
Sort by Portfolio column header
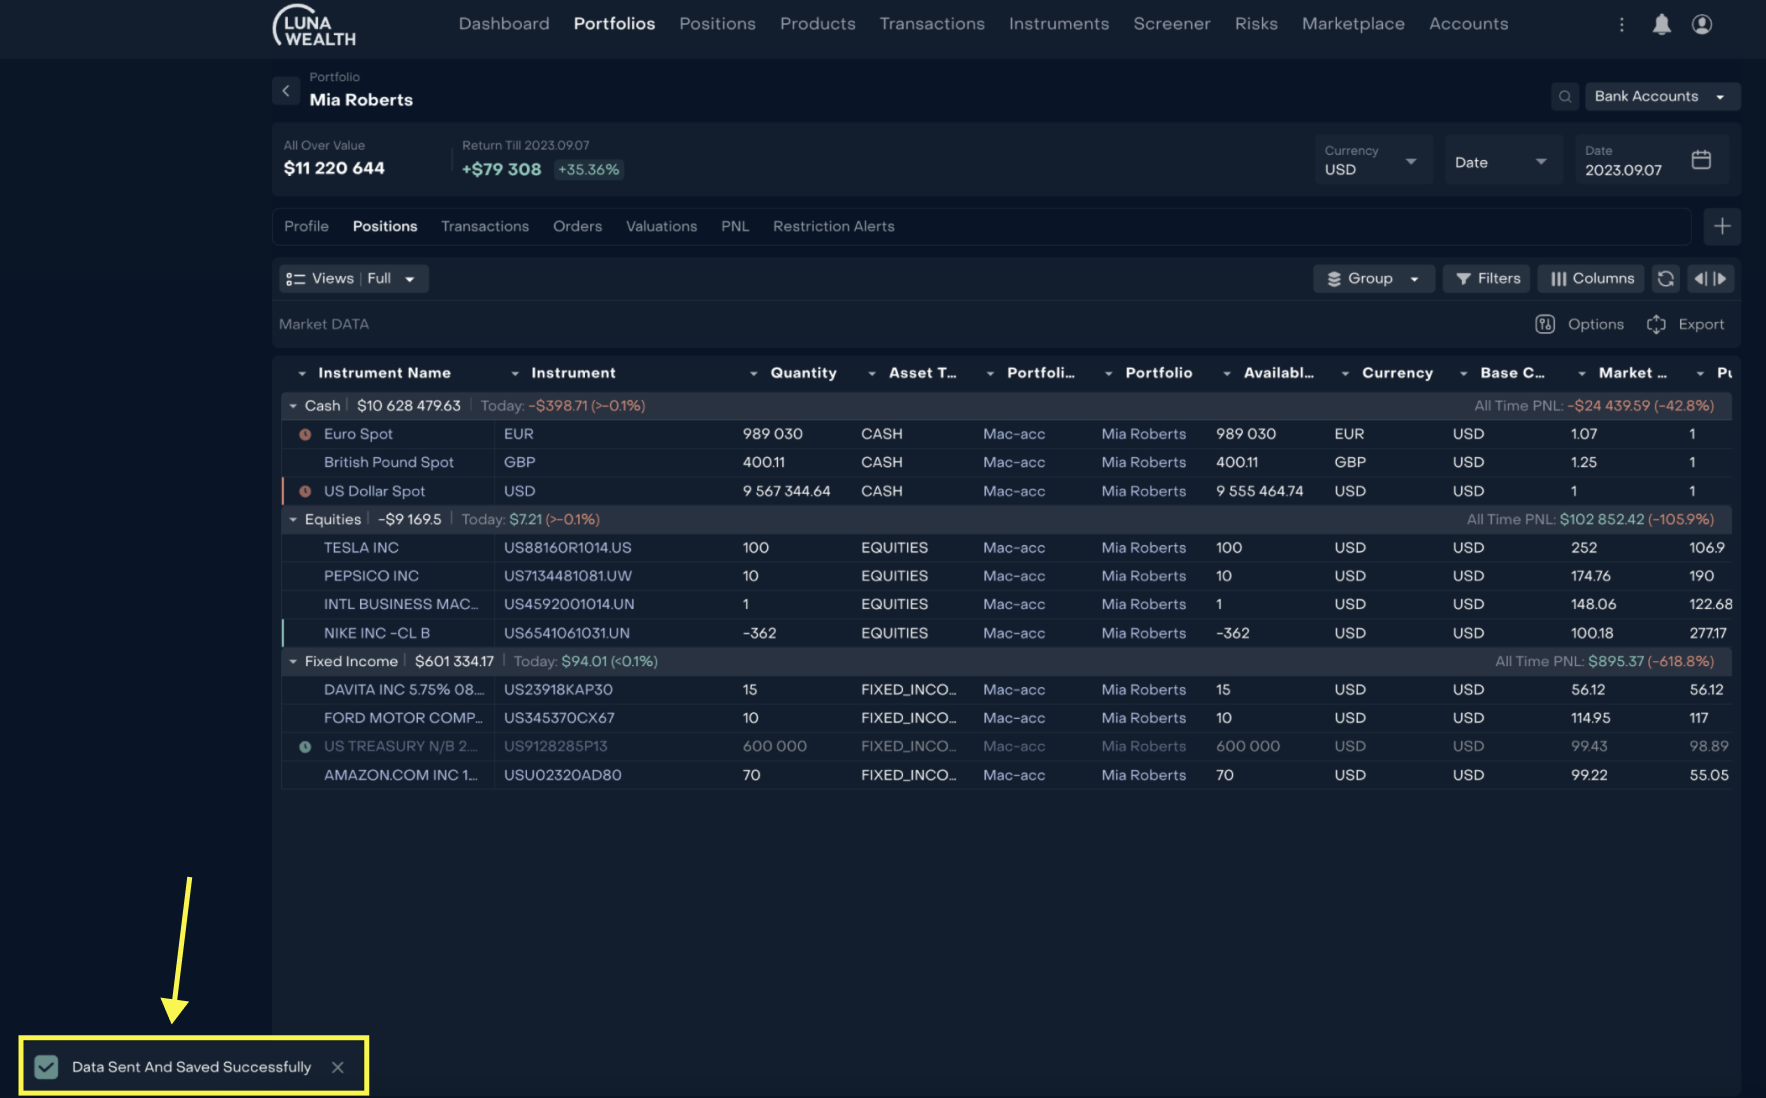tap(1158, 374)
